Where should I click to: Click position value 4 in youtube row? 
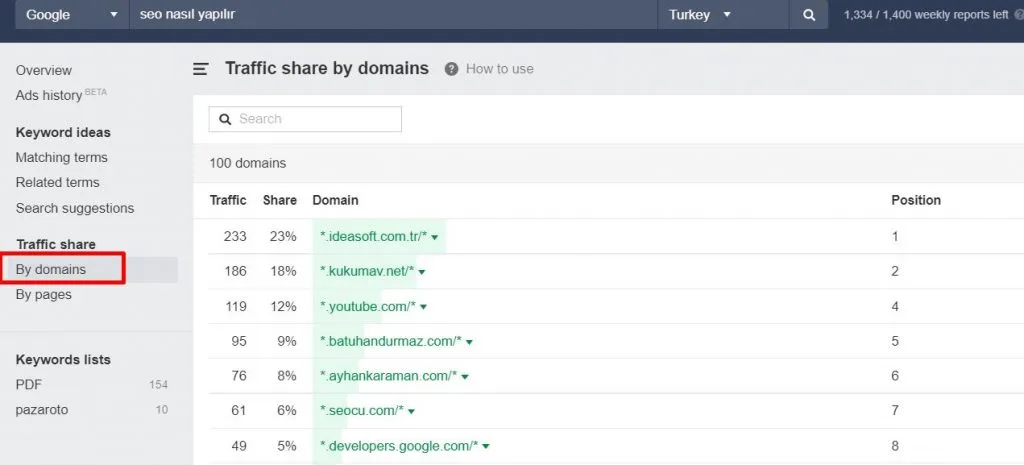pos(895,306)
